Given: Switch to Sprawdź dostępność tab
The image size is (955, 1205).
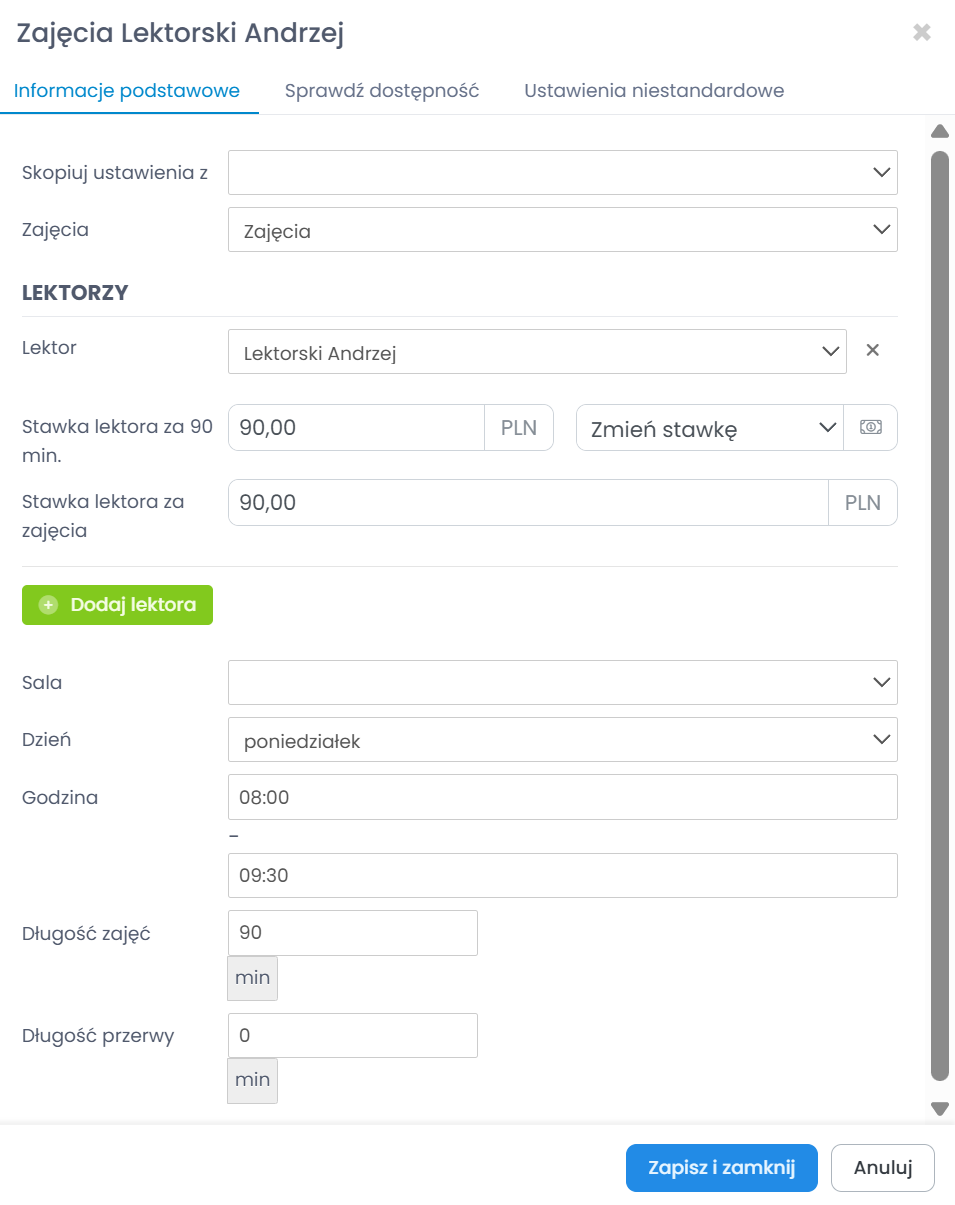Looking at the screenshot, I should click(x=382, y=91).
